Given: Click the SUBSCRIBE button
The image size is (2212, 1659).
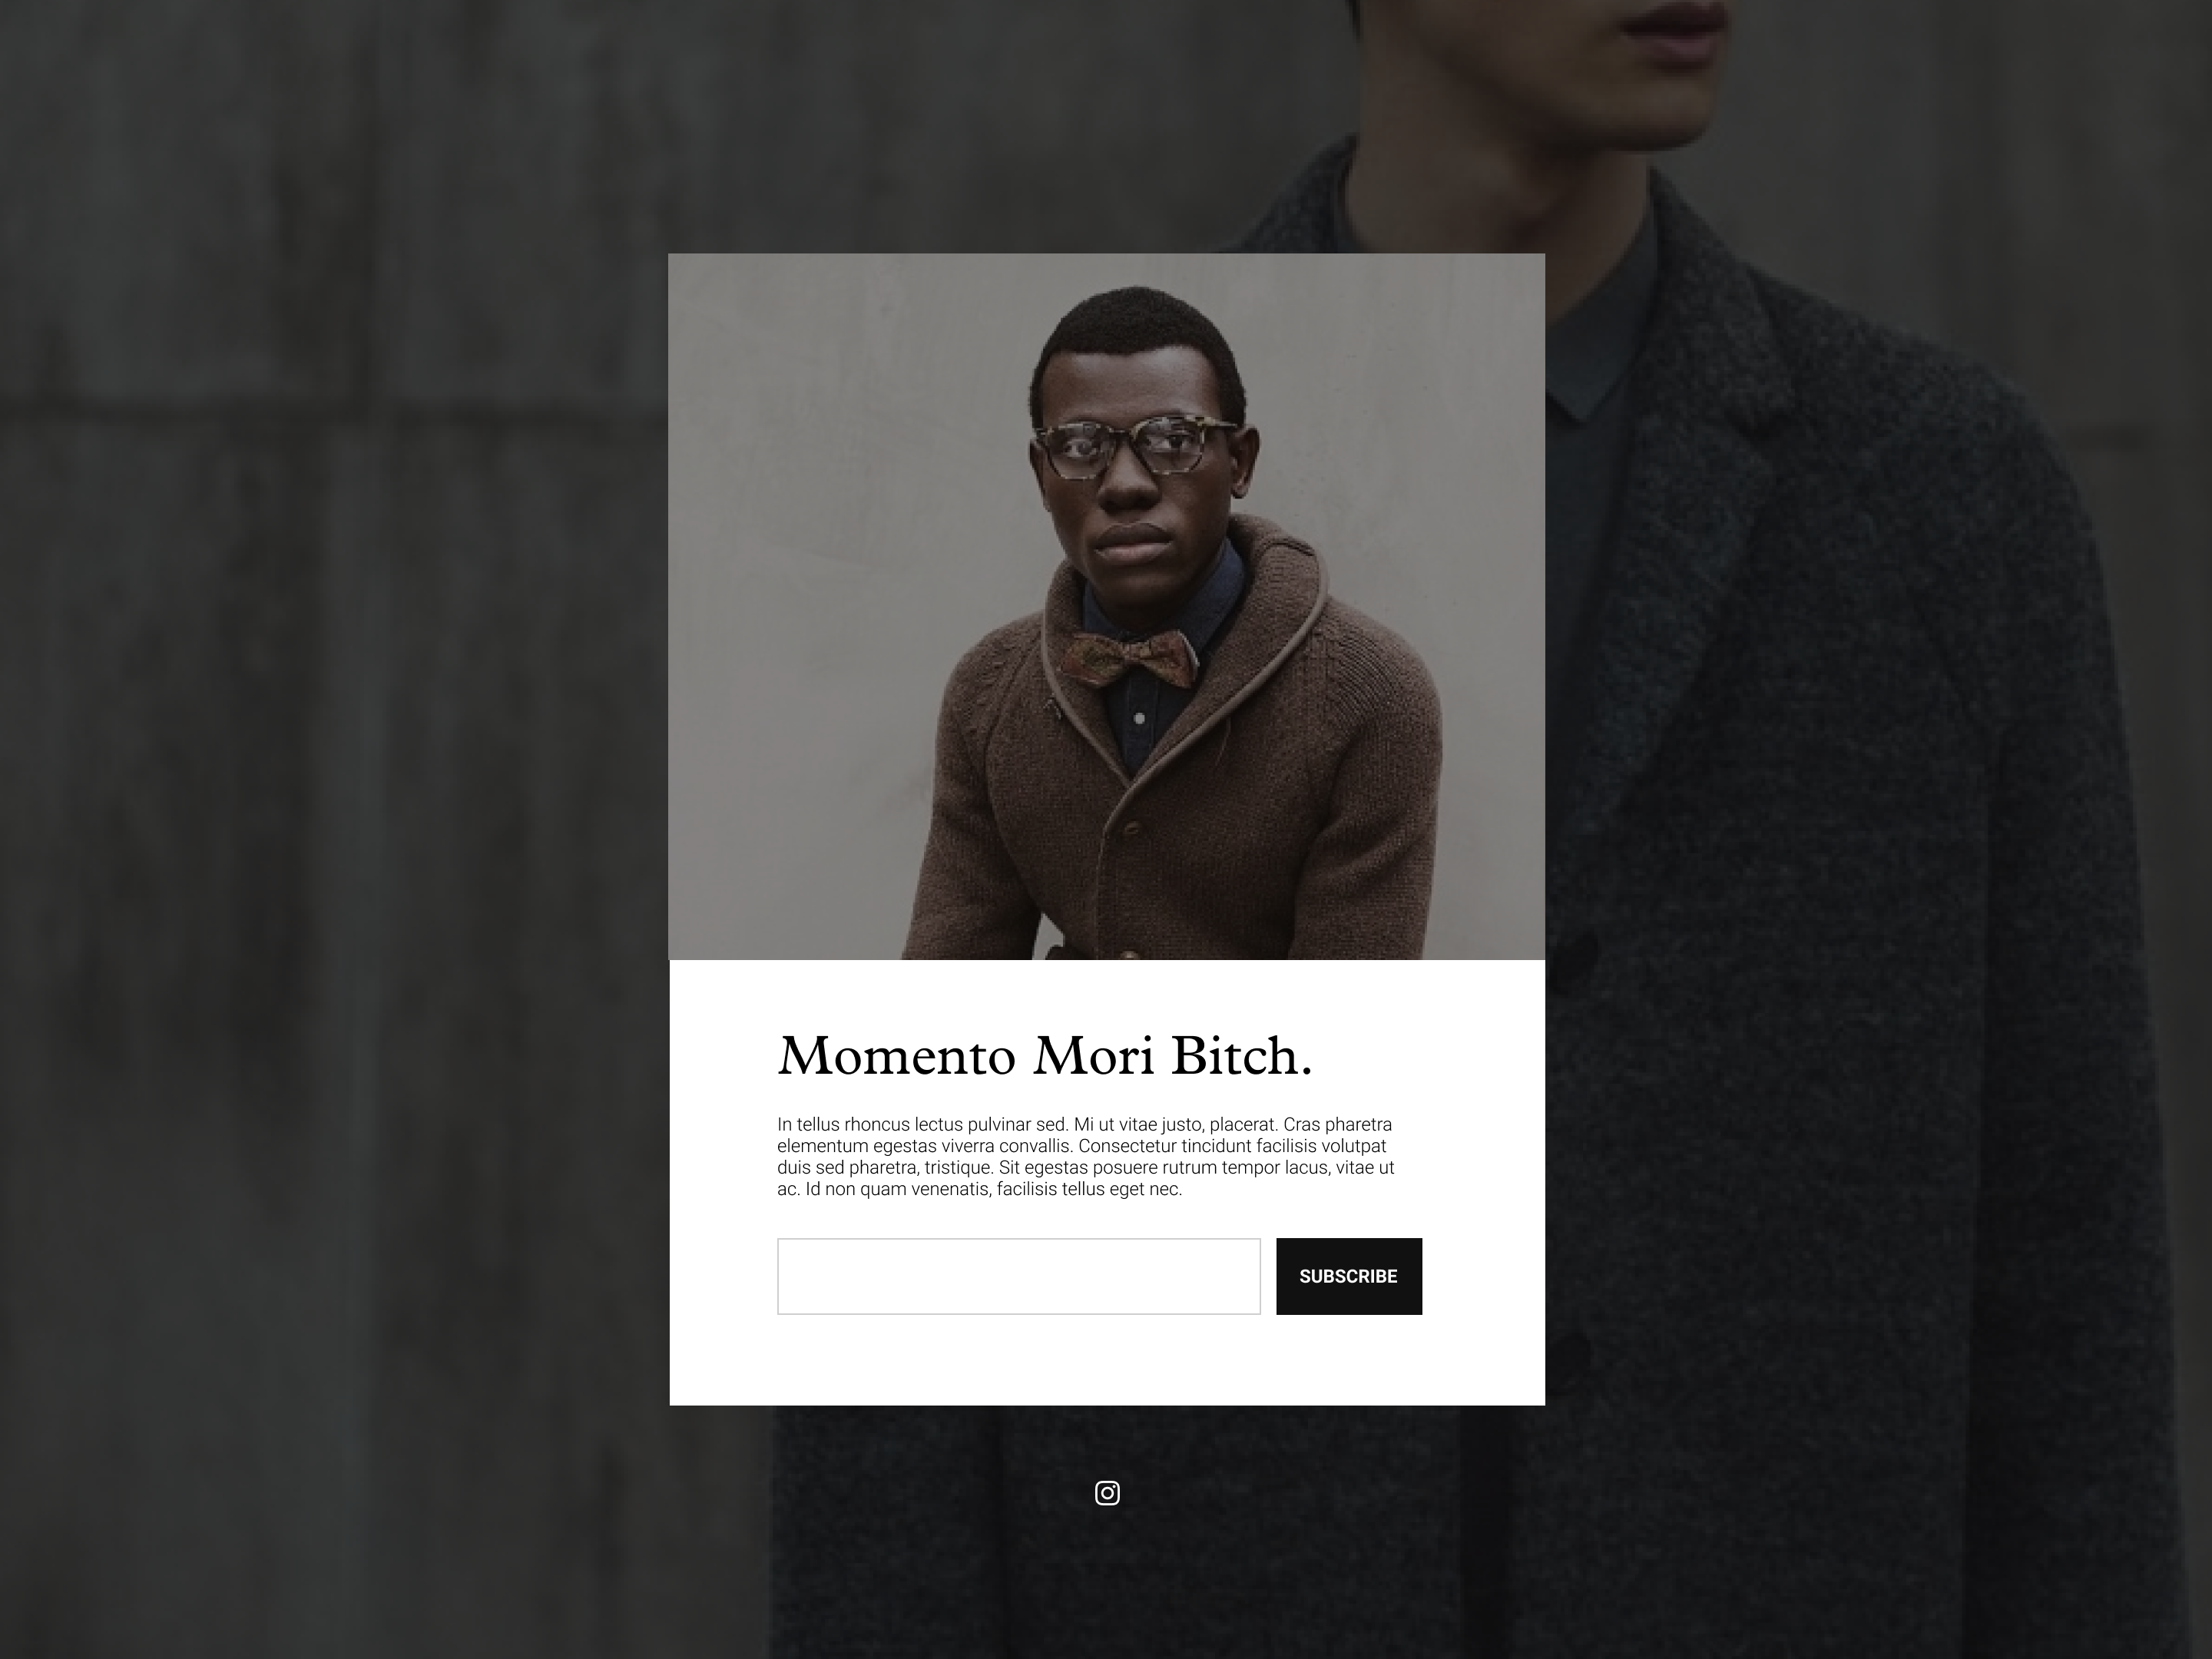Looking at the screenshot, I should pos(1348,1276).
